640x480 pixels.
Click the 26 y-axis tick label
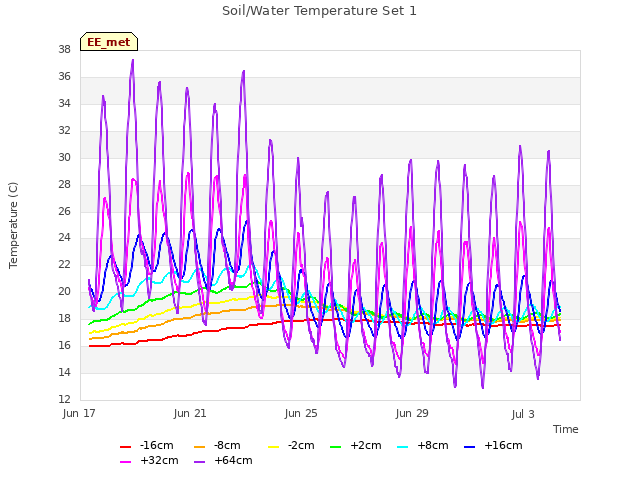[64, 211]
